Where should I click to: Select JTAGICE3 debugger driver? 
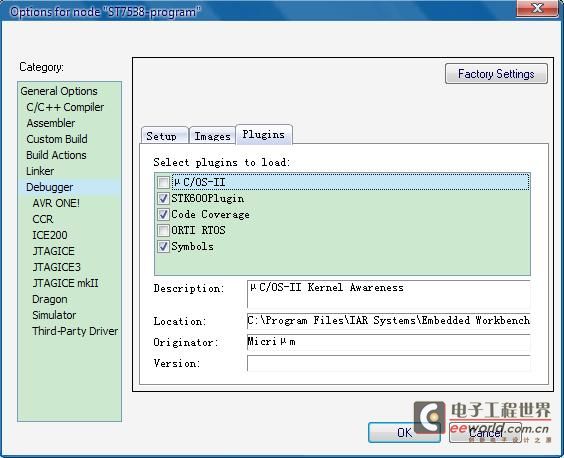pyautogui.click(x=56, y=267)
